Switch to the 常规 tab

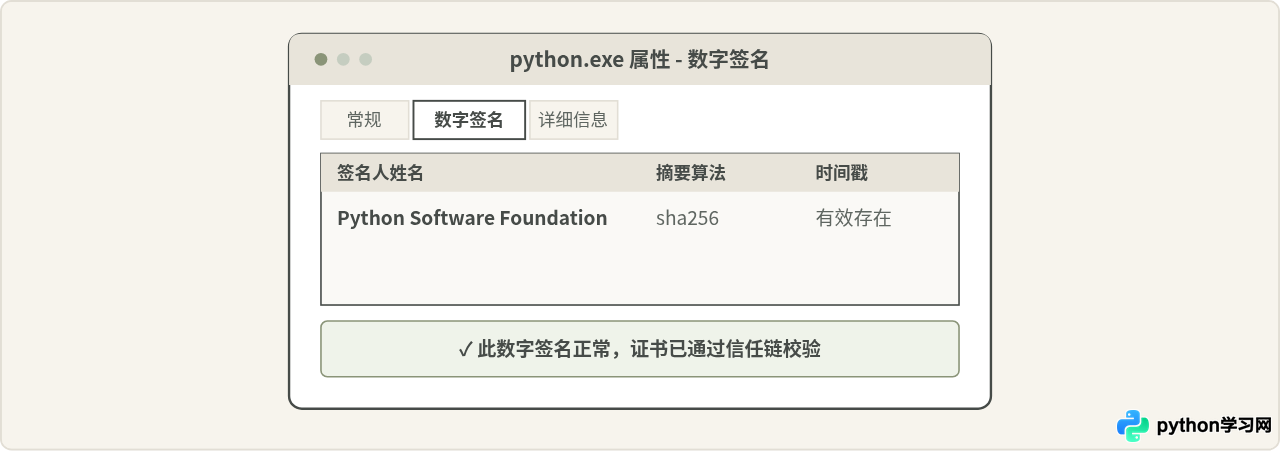(x=364, y=120)
